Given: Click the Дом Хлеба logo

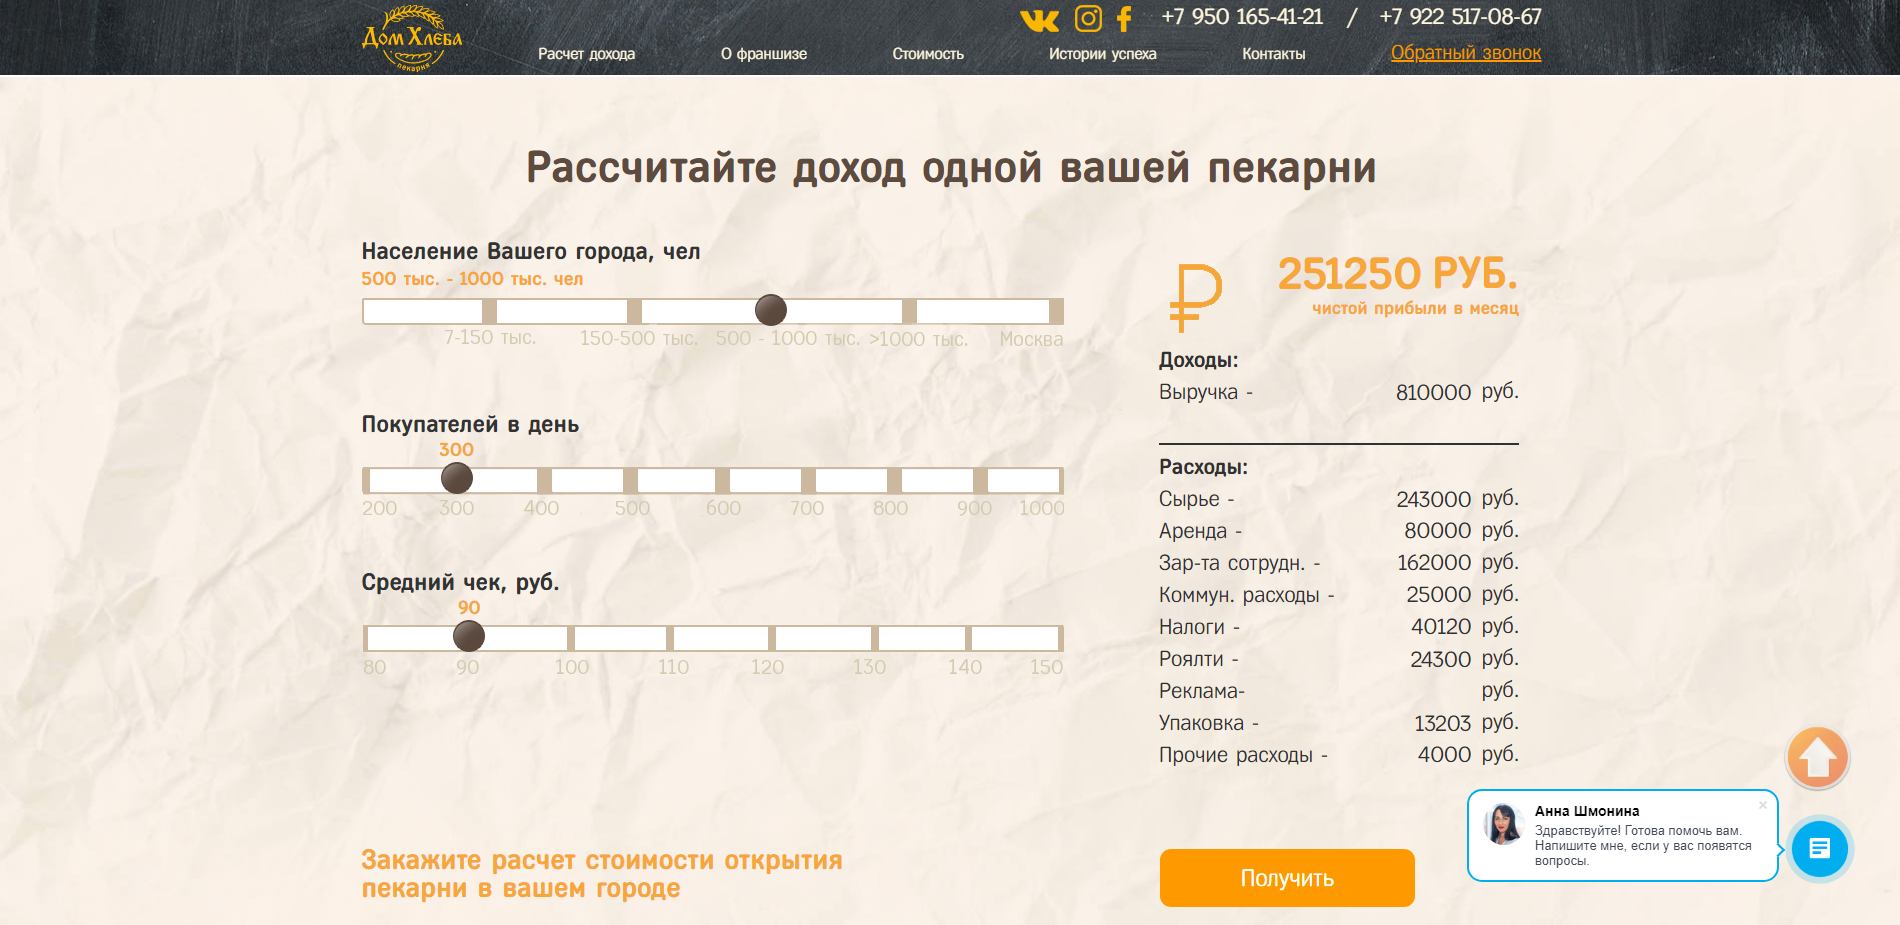Looking at the screenshot, I should [x=412, y=38].
